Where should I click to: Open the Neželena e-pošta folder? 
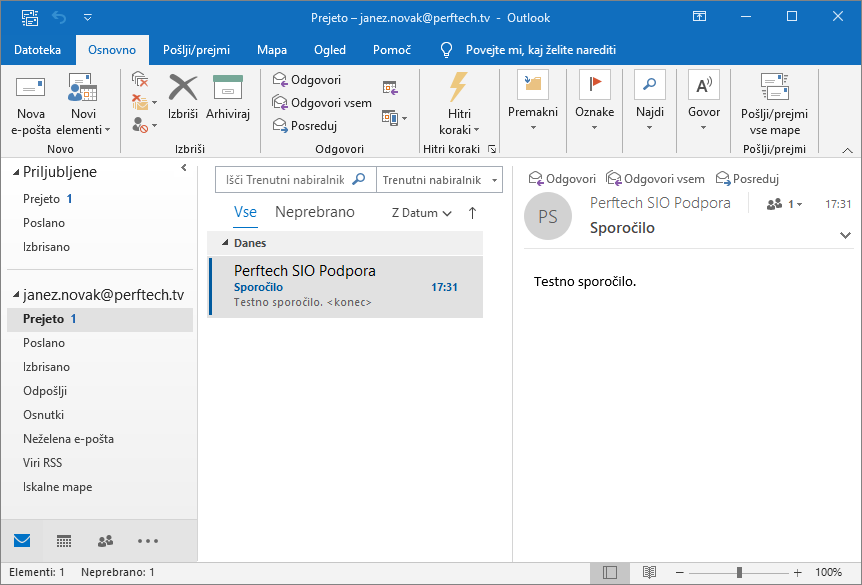68,439
